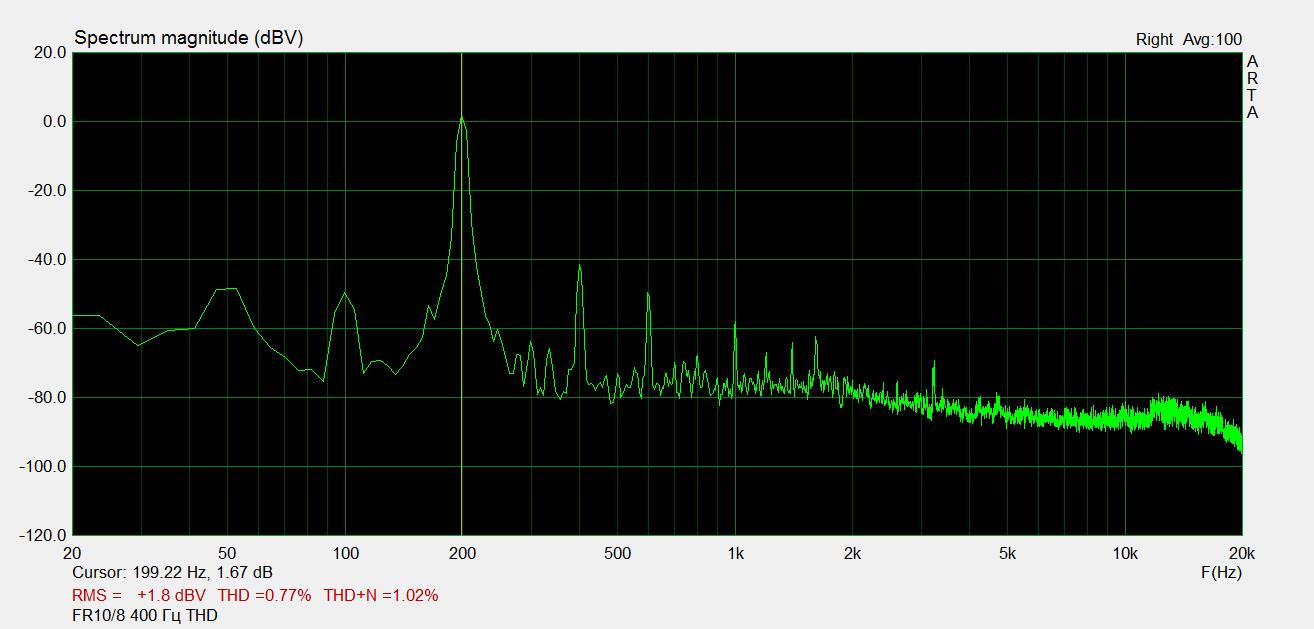Click the 'F(Hz)' axis label
Screen dimensions: 1314x629
tap(1221, 573)
